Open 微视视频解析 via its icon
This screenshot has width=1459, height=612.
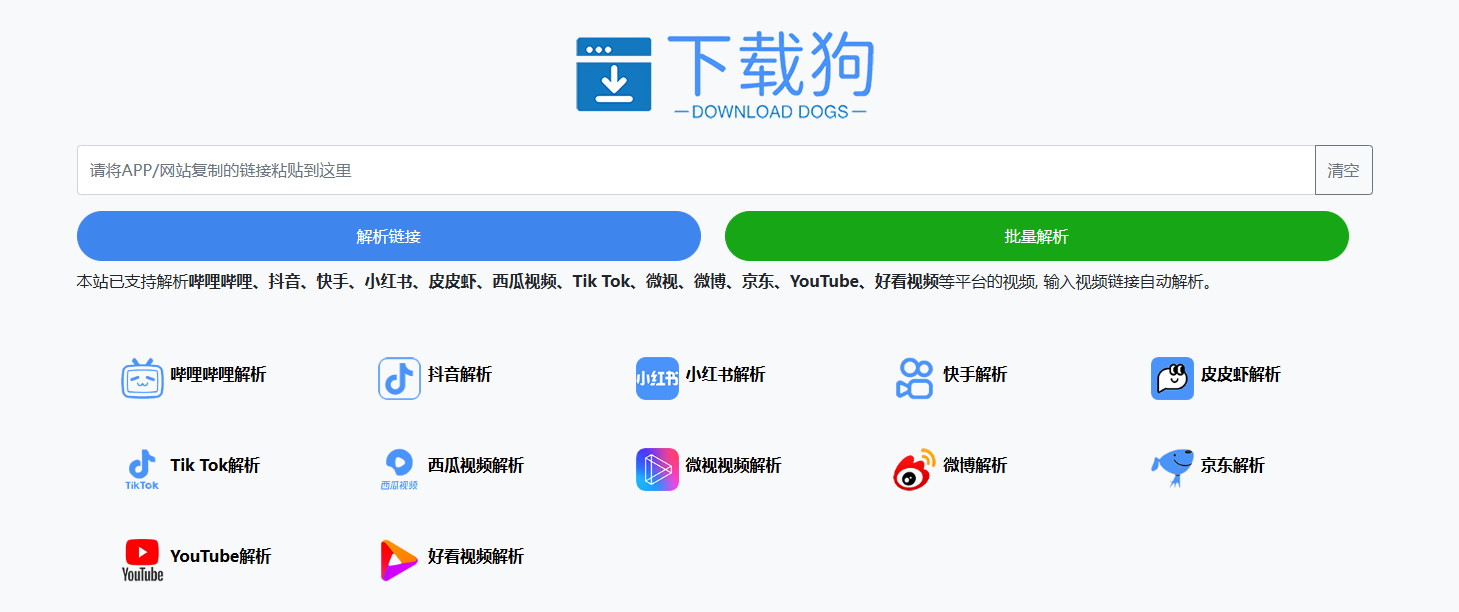pos(656,468)
